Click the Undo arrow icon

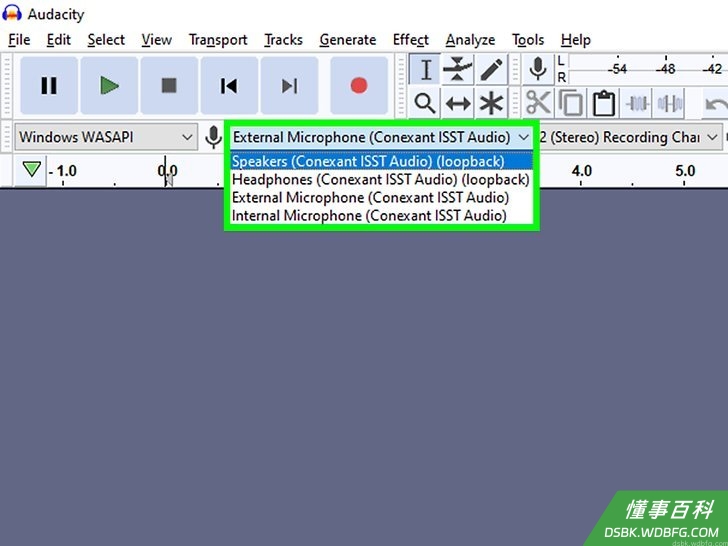(716, 104)
